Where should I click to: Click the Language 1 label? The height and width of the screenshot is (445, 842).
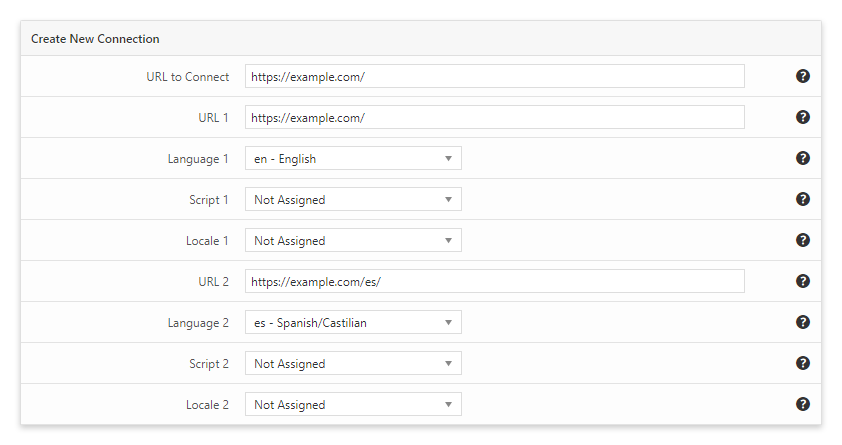pos(198,159)
